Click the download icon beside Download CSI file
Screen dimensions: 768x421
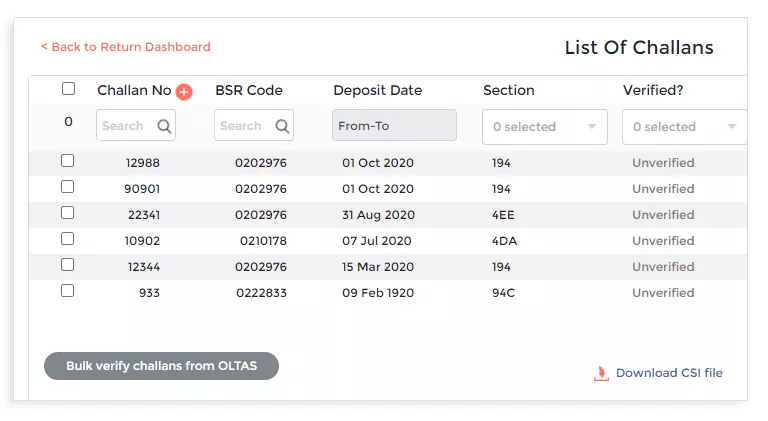click(x=601, y=373)
